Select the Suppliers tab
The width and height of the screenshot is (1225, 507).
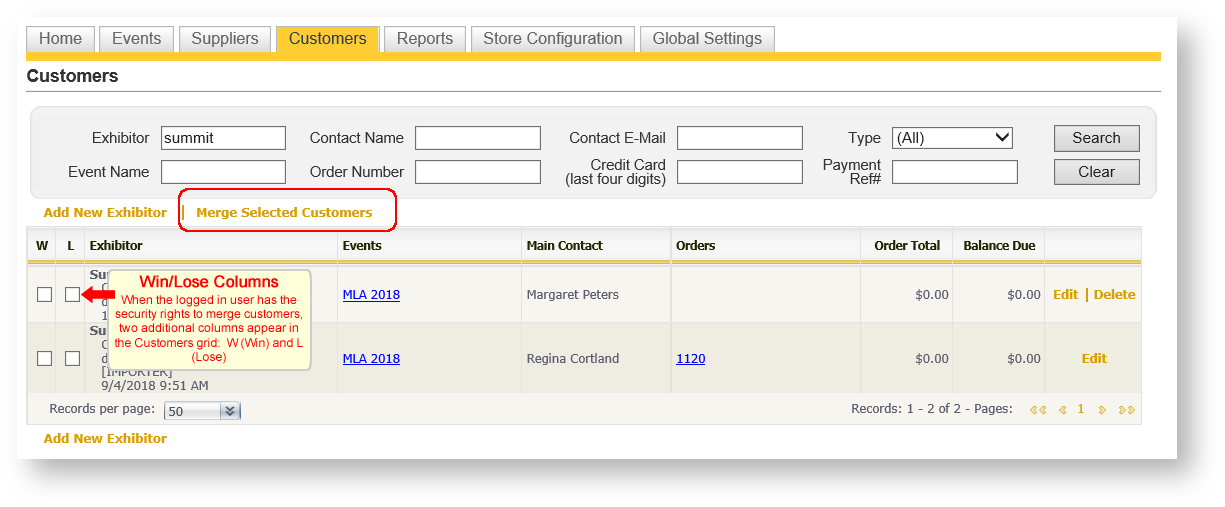point(225,39)
